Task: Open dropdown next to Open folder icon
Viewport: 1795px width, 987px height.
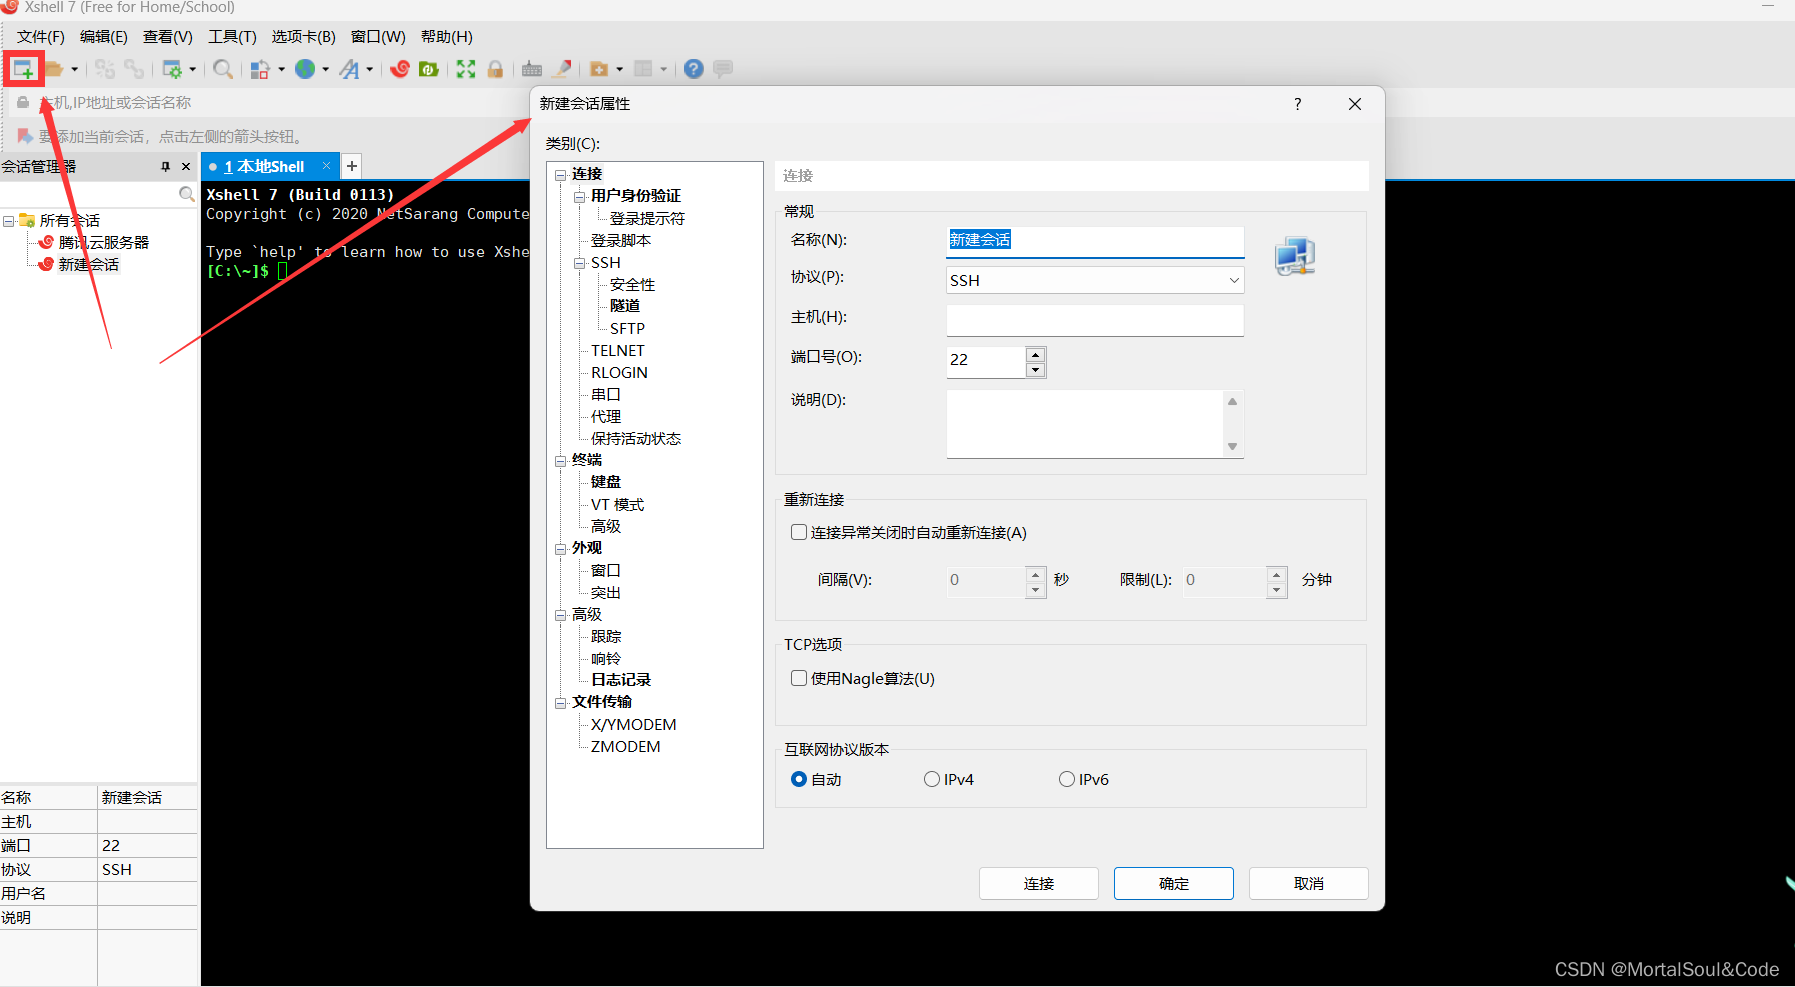Action: (x=75, y=69)
